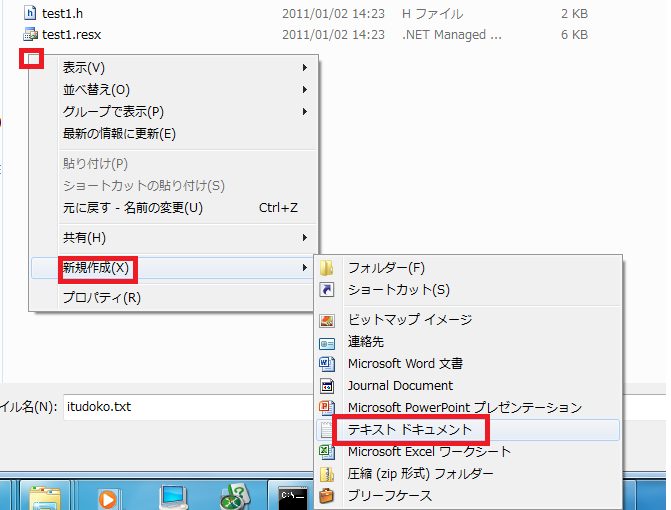Image resolution: width=671 pixels, height=510 pixels.
Task: Launch Media Player from the taskbar
Action: click(x=109, y=496)
